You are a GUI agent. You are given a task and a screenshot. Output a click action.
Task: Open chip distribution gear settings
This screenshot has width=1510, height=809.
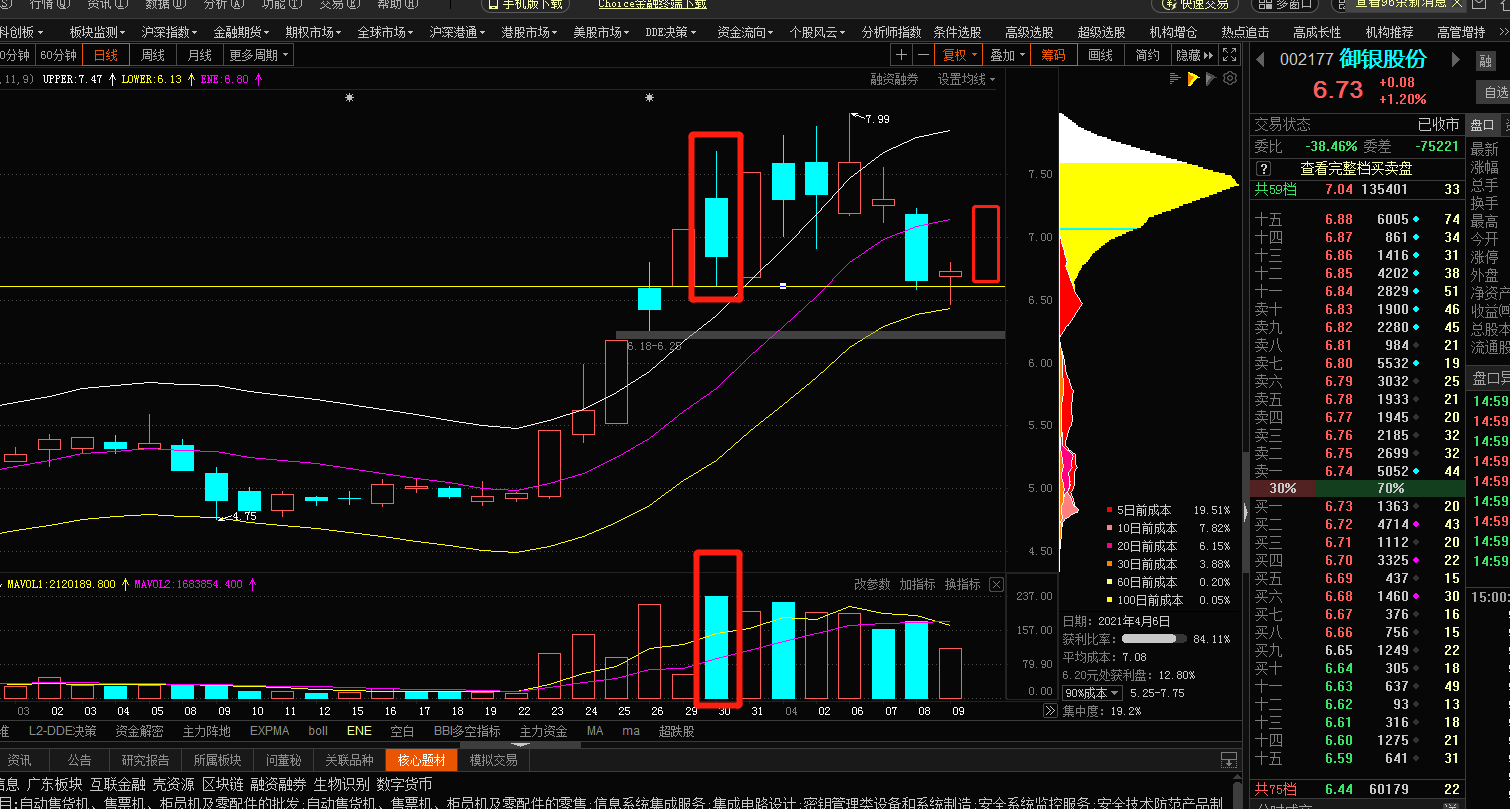[x=1230, y=79]
